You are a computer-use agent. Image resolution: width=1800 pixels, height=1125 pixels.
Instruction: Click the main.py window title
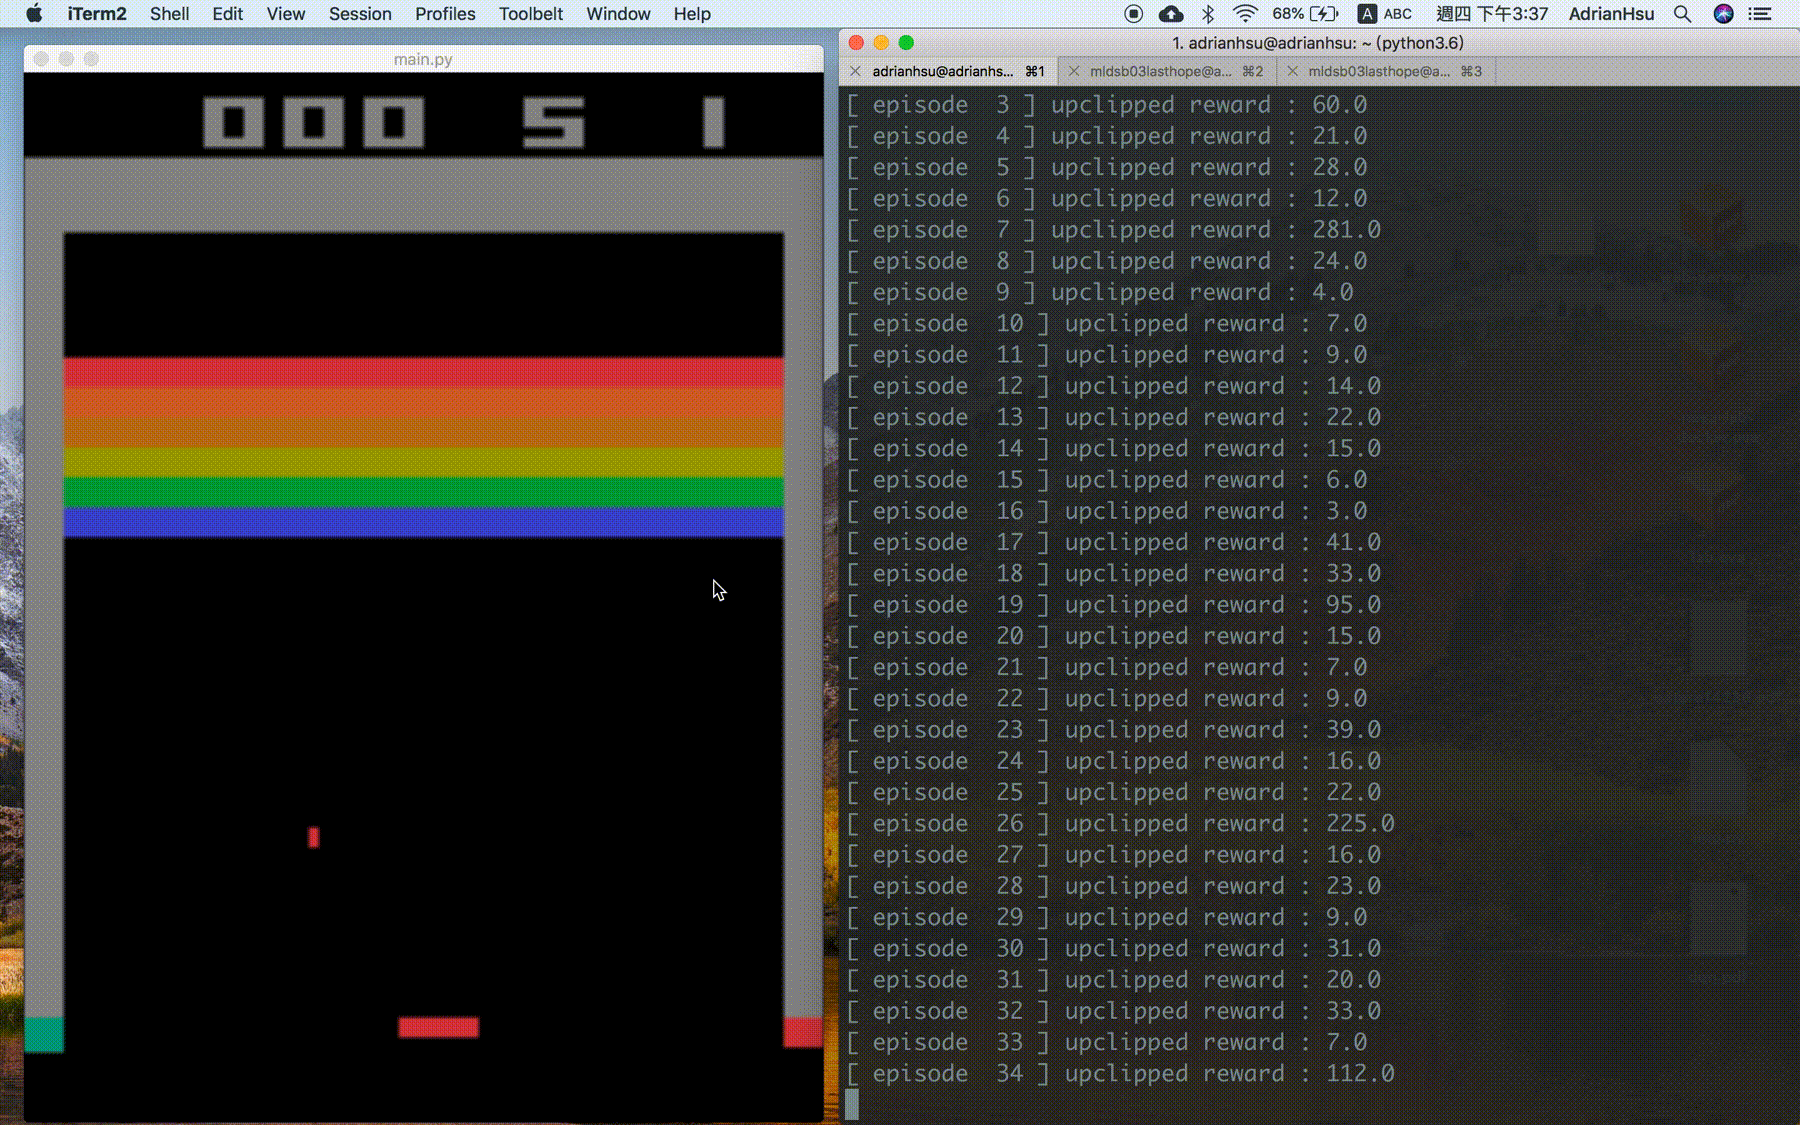tap(423, 59)
